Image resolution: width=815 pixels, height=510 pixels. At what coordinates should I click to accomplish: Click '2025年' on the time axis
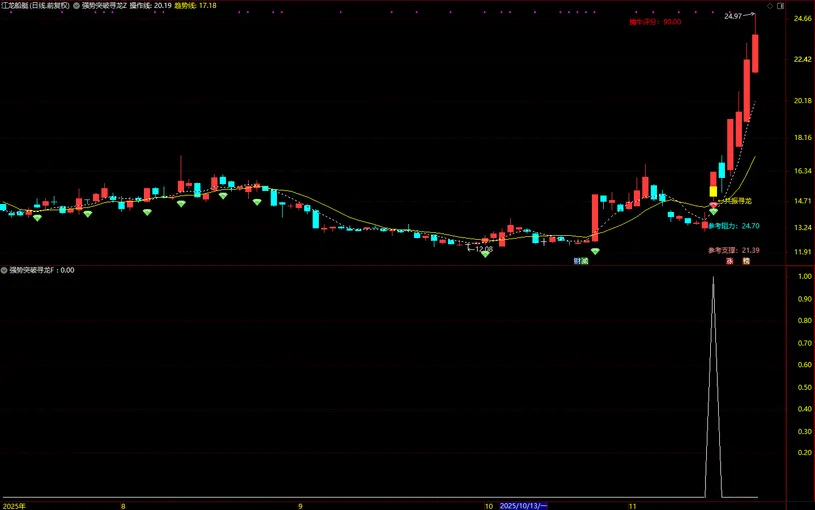coord(14,506)
